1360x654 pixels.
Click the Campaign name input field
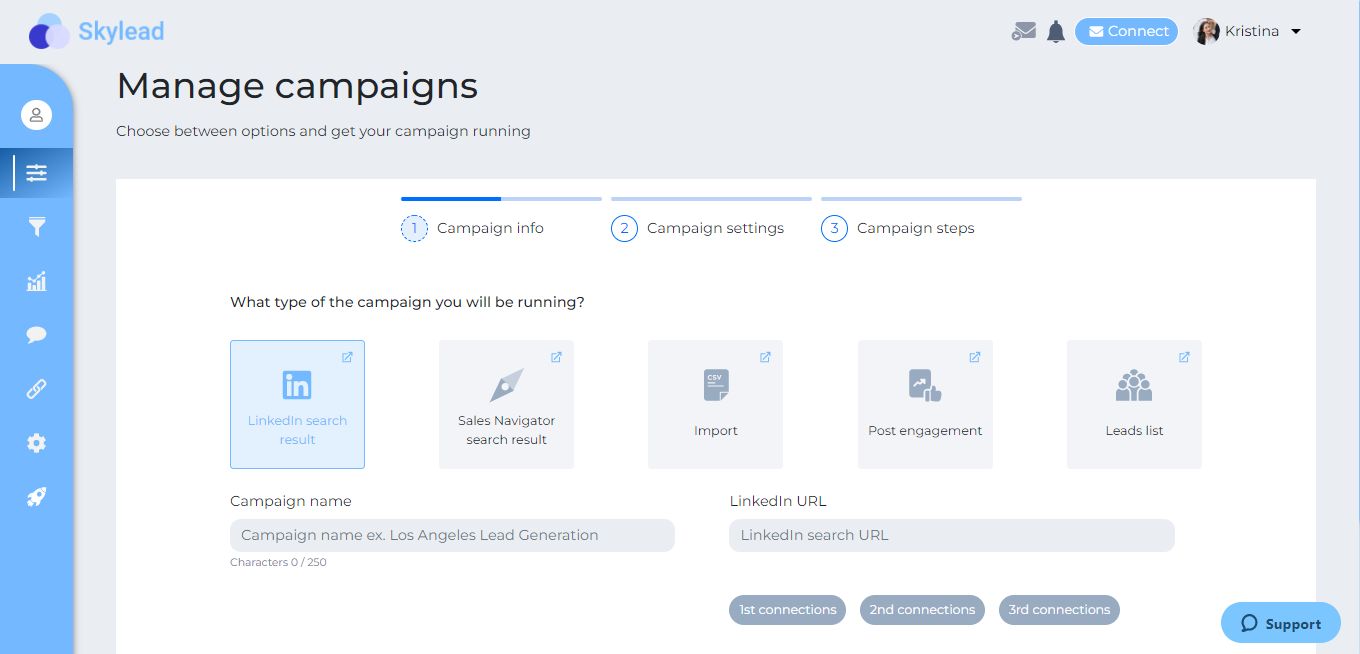[x=452, y=535]
